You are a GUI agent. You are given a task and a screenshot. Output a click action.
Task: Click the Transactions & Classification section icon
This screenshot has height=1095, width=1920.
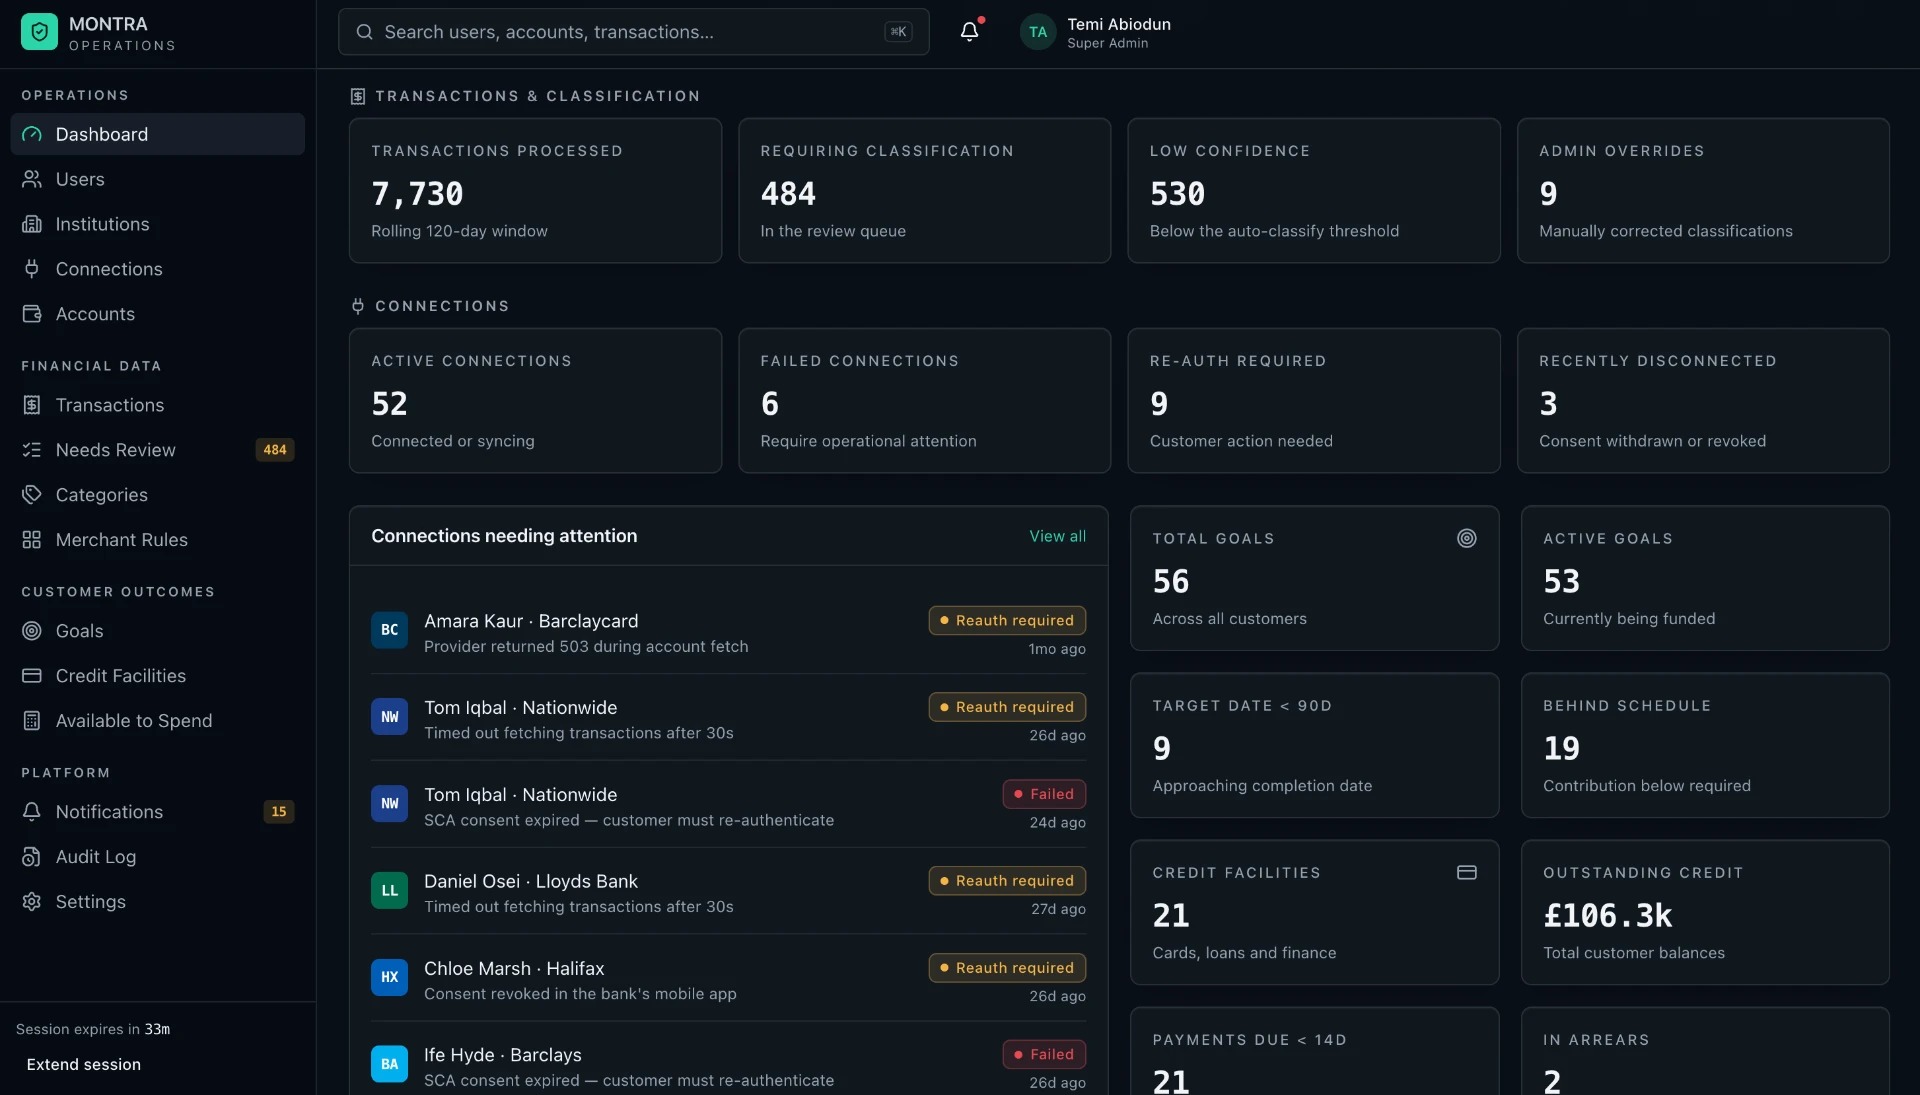coord(358,96)
